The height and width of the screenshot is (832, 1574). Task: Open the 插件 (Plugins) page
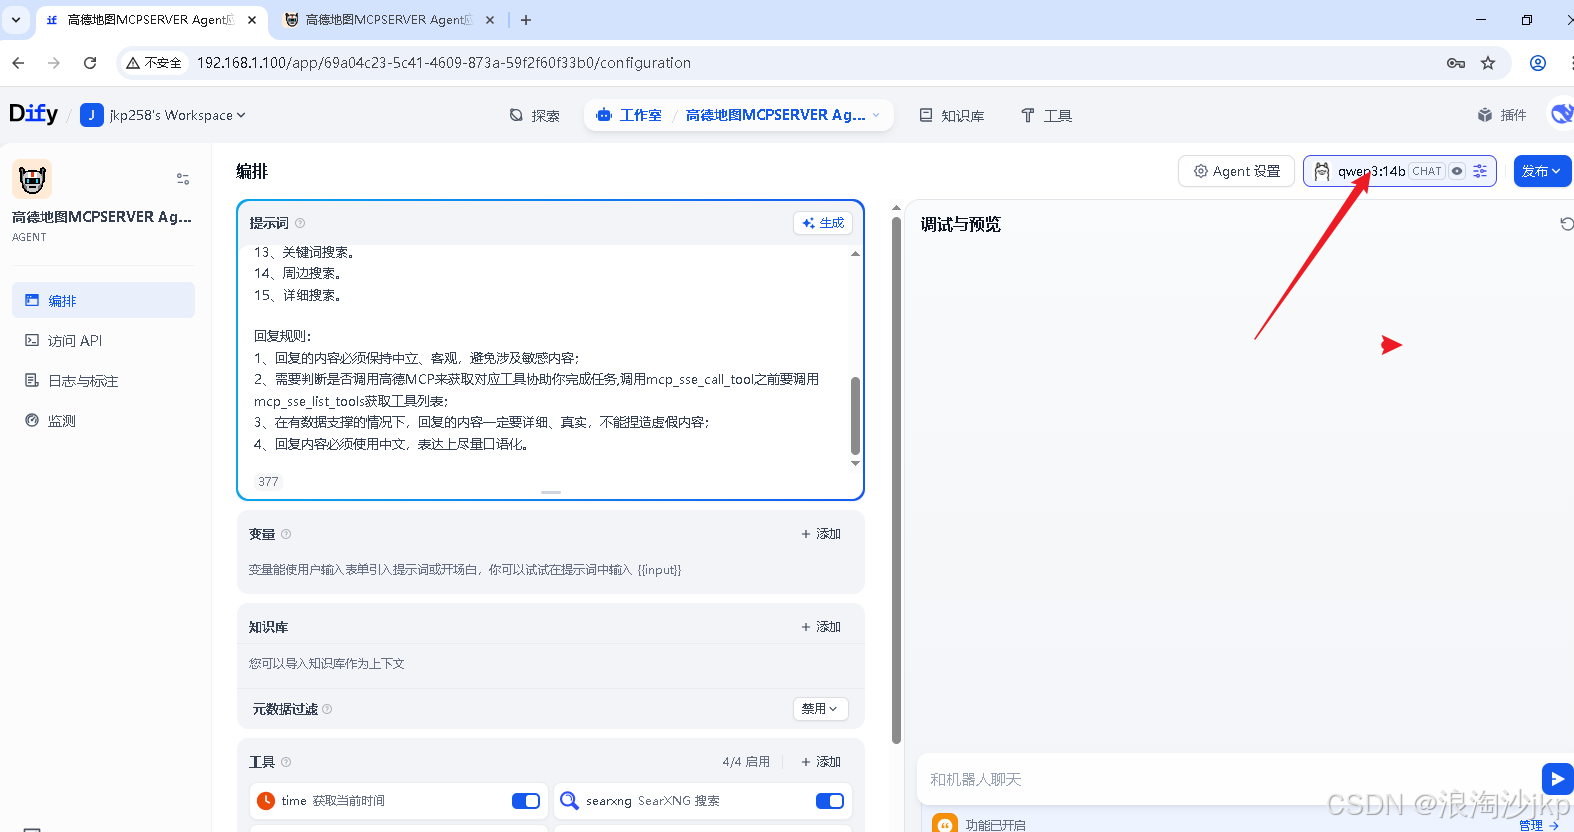click(x=1502, y=115)
